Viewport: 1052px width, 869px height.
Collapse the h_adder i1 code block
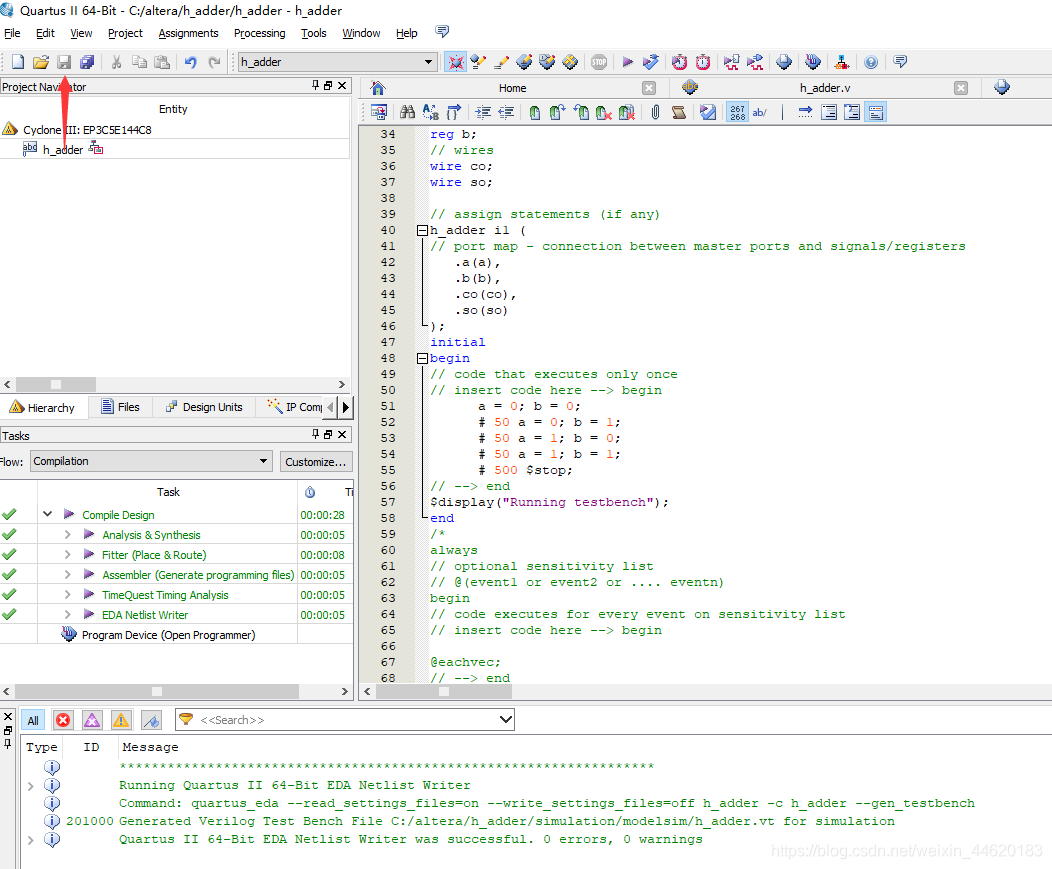tap(422, 230)
